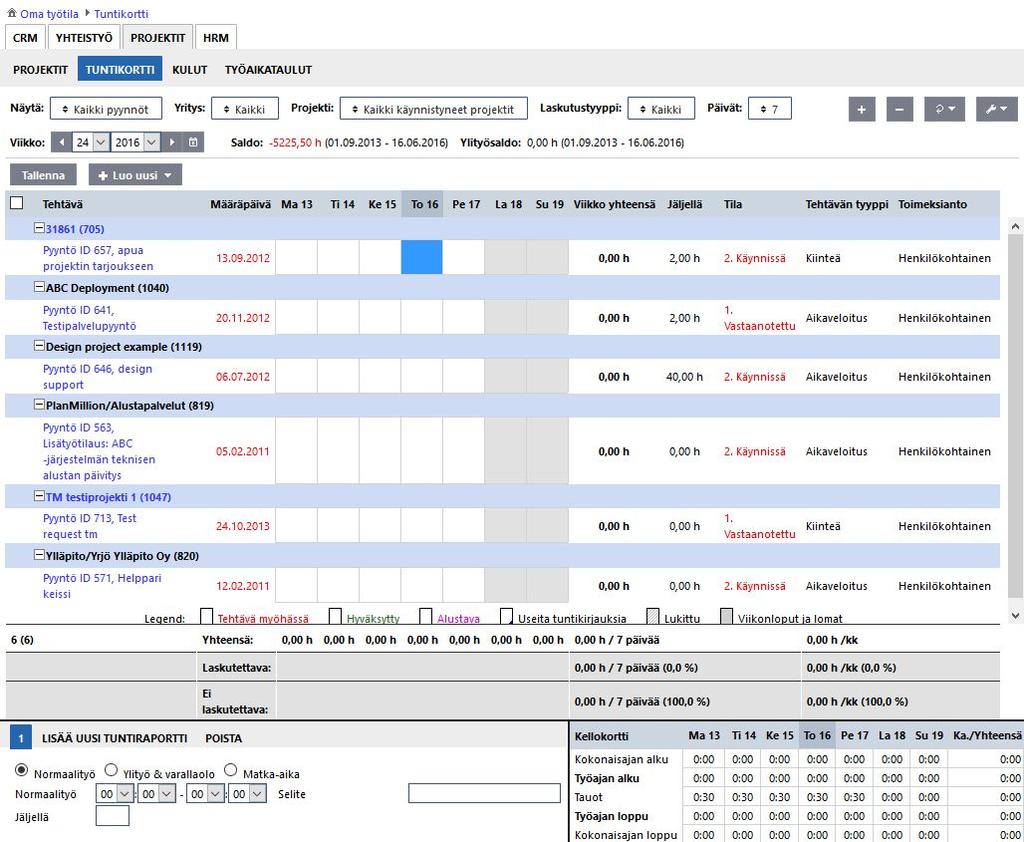The width and height of the screenshot is (1024, 842).
Task: Select the TUNTIKORTTI submenu item
Action: tap(120, 69)
